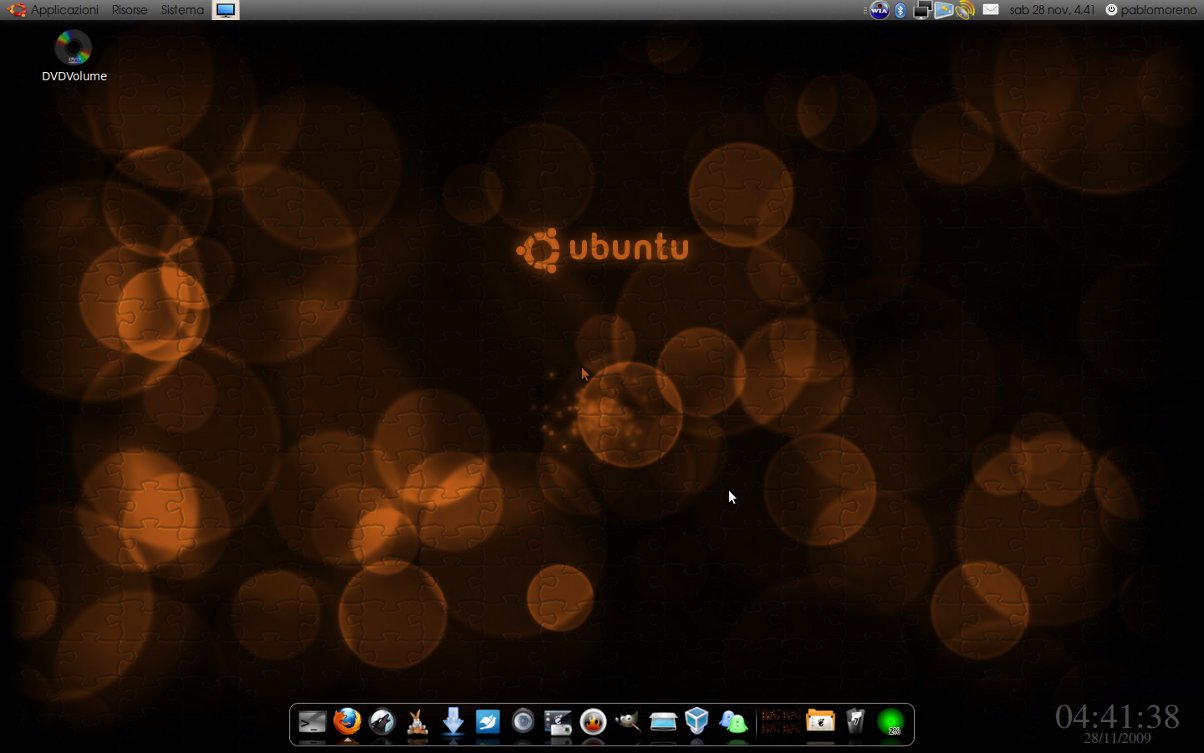Open the Bluetooth tray icon
The image size is (1204, 753).
900,10
